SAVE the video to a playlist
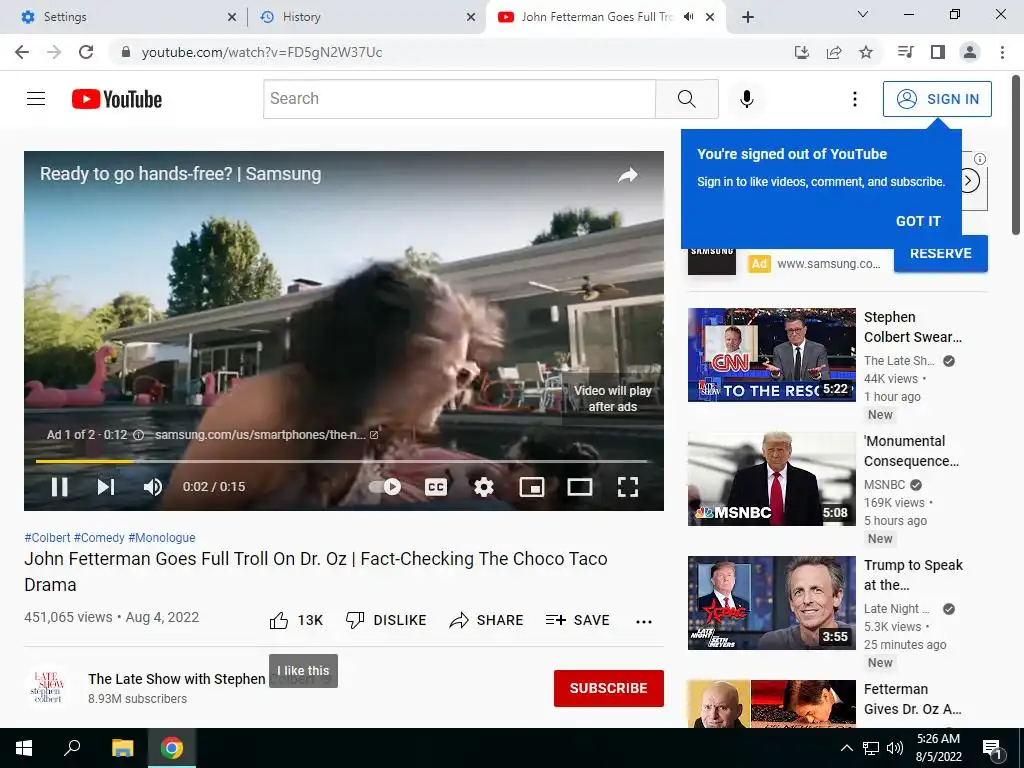Screen dimensions: 1024x768 [578, 620]
